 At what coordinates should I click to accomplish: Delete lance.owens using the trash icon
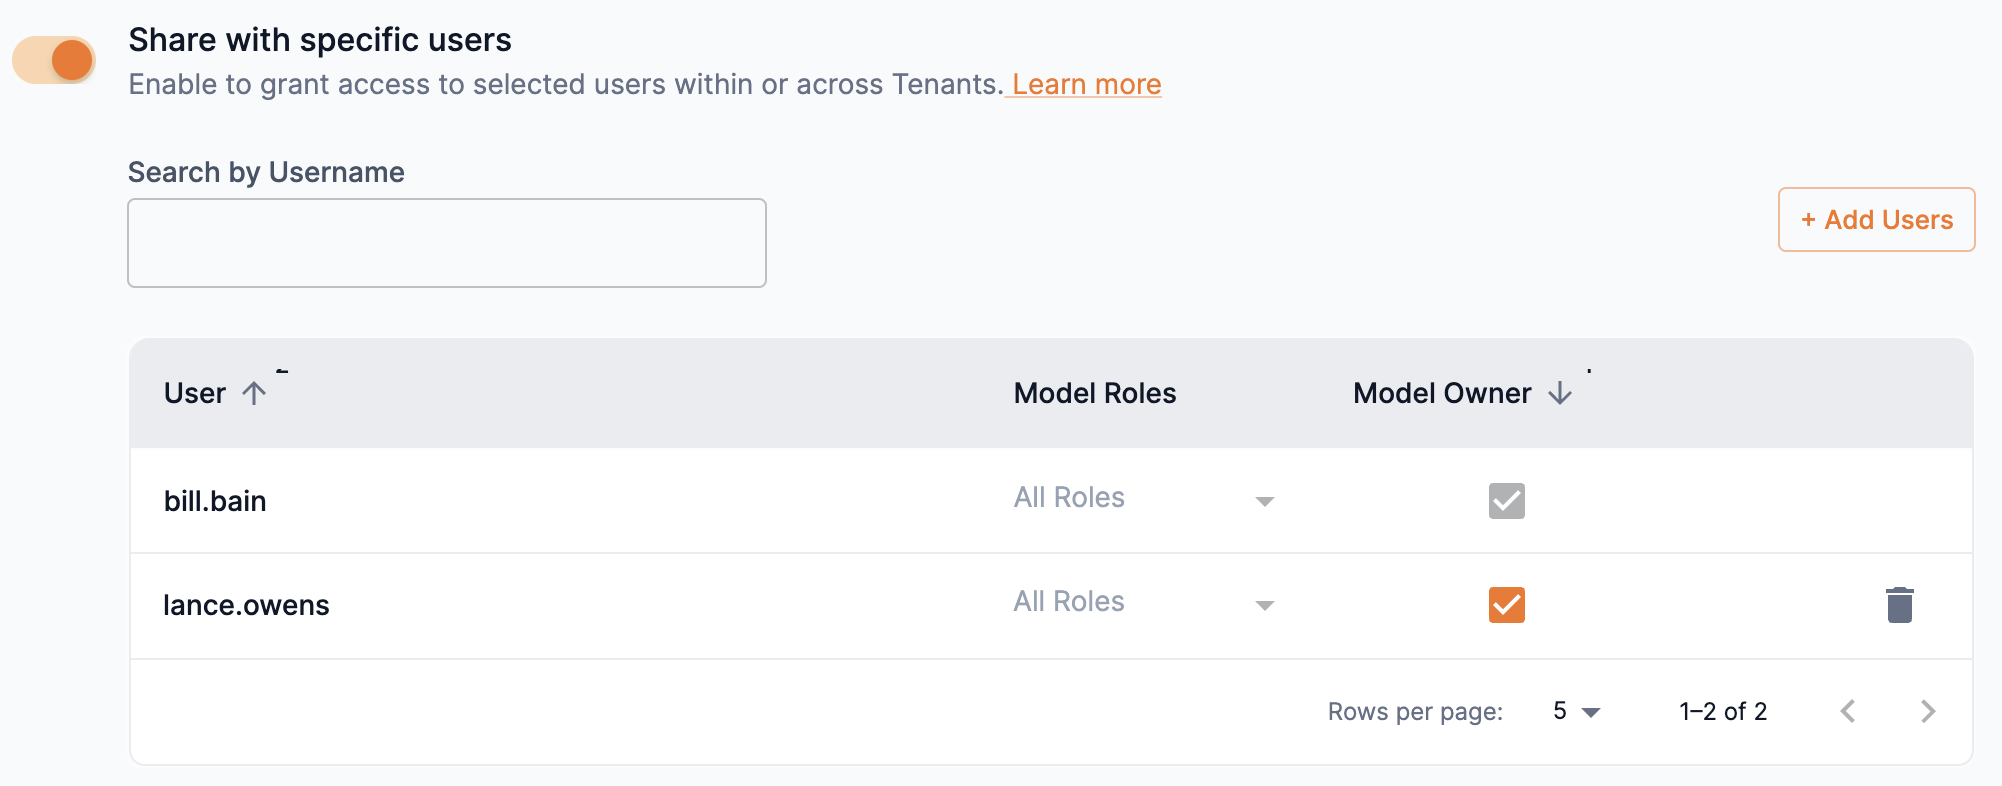pyautogui.click(x=1899, y=604)
